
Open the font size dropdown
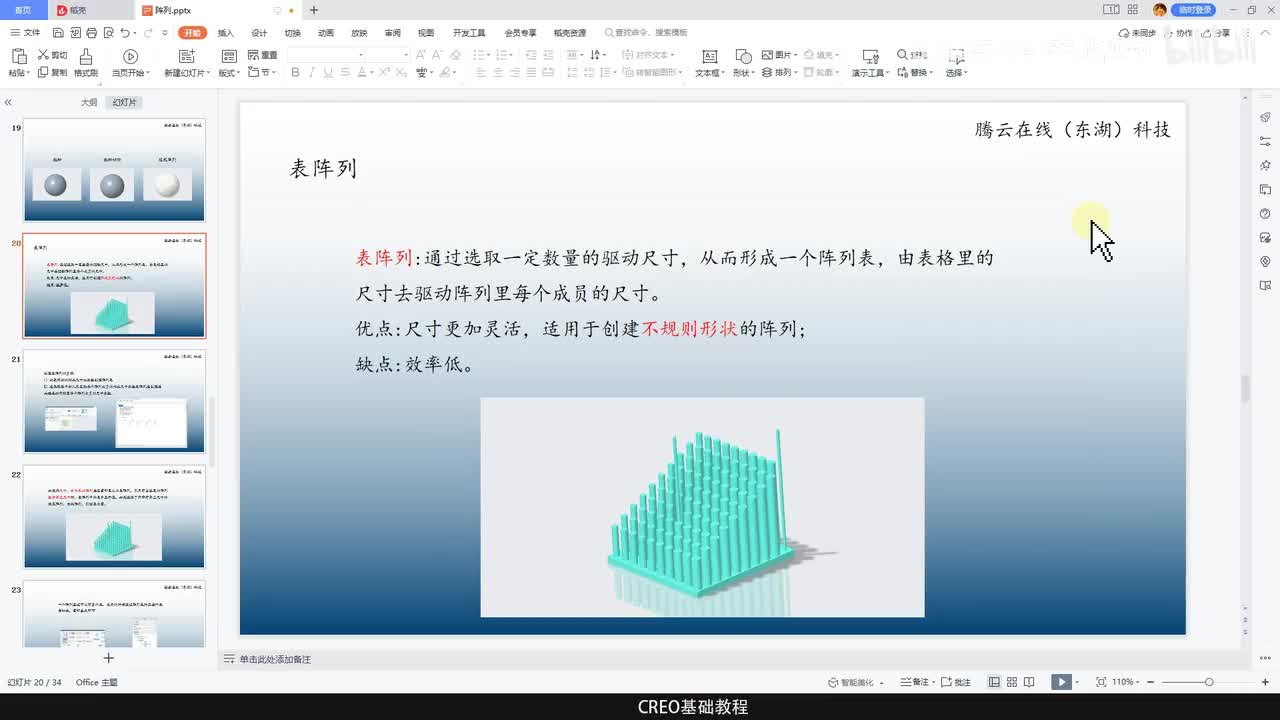click(405, 55)
